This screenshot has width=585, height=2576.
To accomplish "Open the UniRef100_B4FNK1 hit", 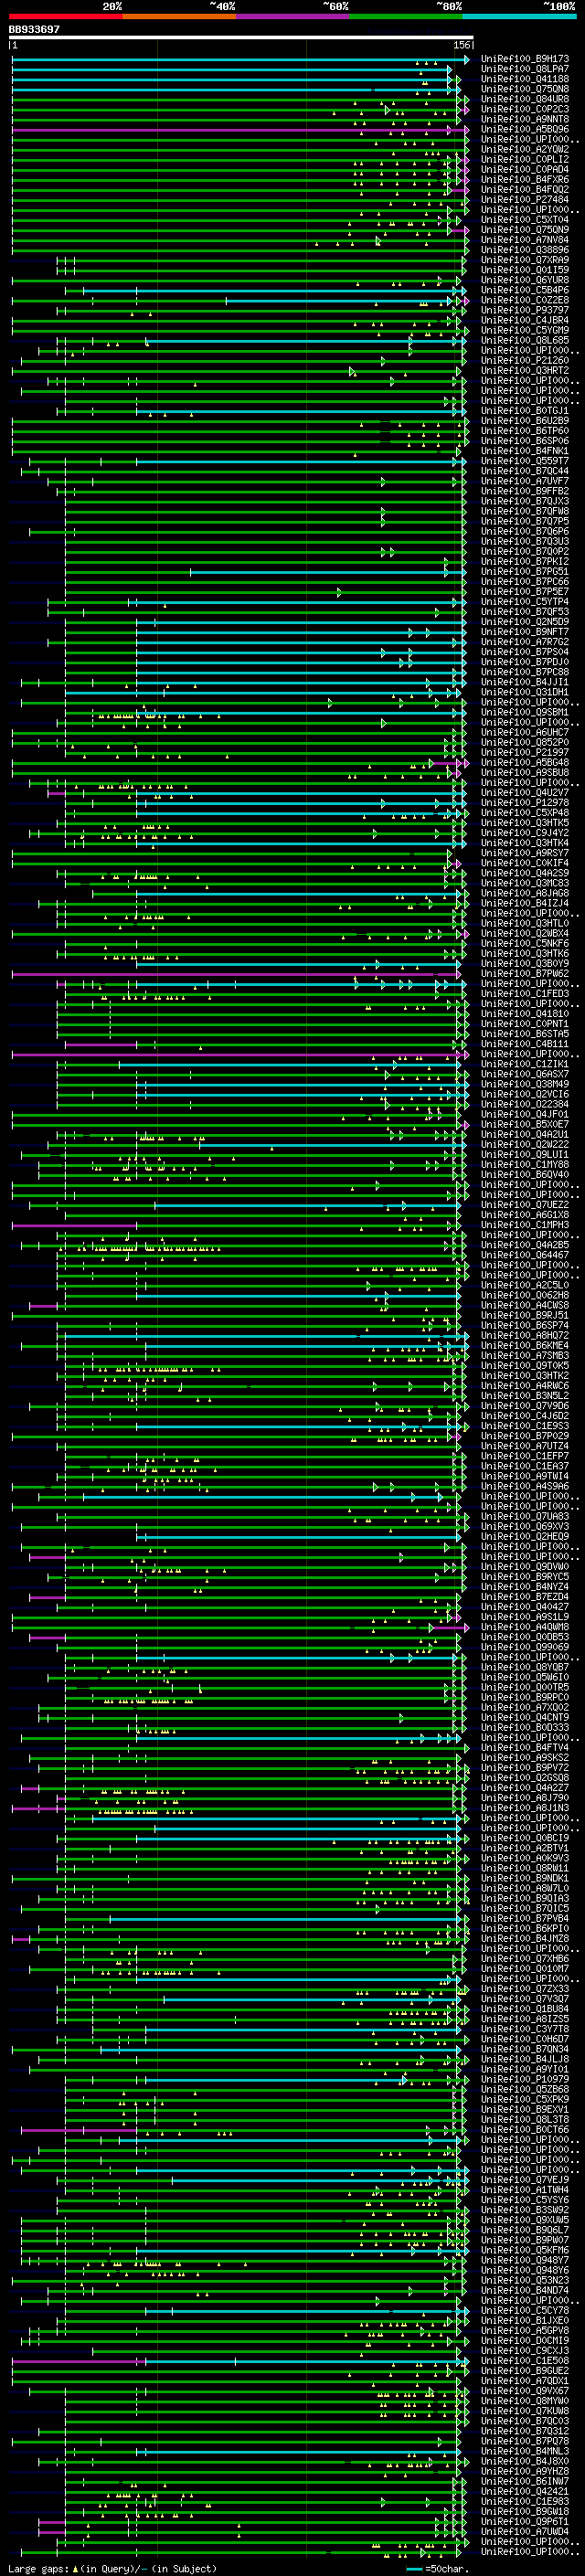I will click(x=525, y=451).
